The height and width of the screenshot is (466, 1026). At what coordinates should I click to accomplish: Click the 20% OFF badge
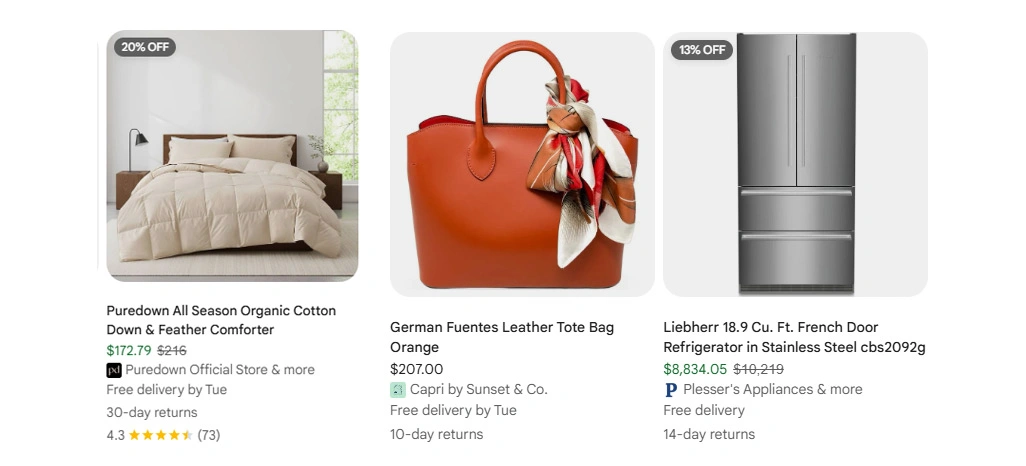tap(145, 47)
